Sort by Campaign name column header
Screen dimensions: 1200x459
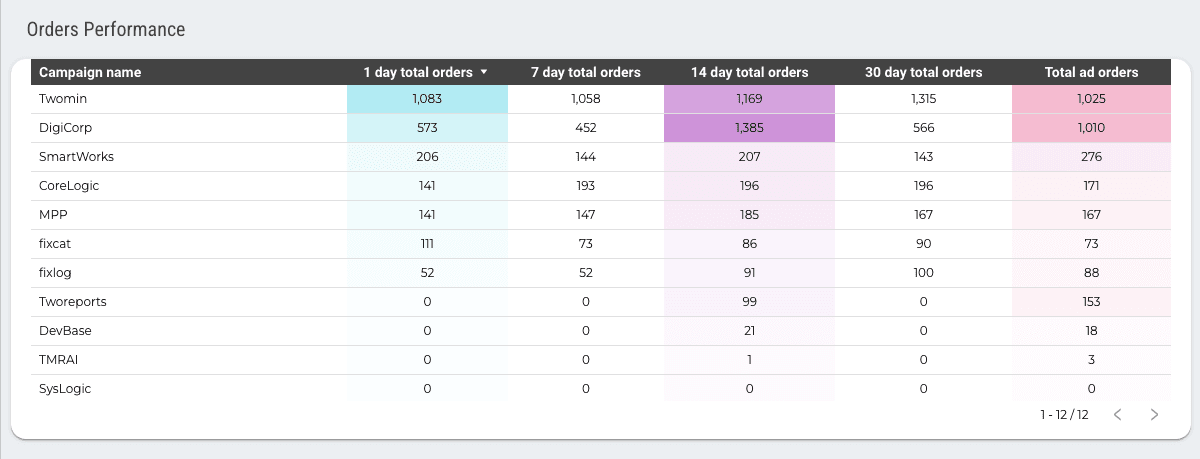pyautogui.click(x=90, y=72)
